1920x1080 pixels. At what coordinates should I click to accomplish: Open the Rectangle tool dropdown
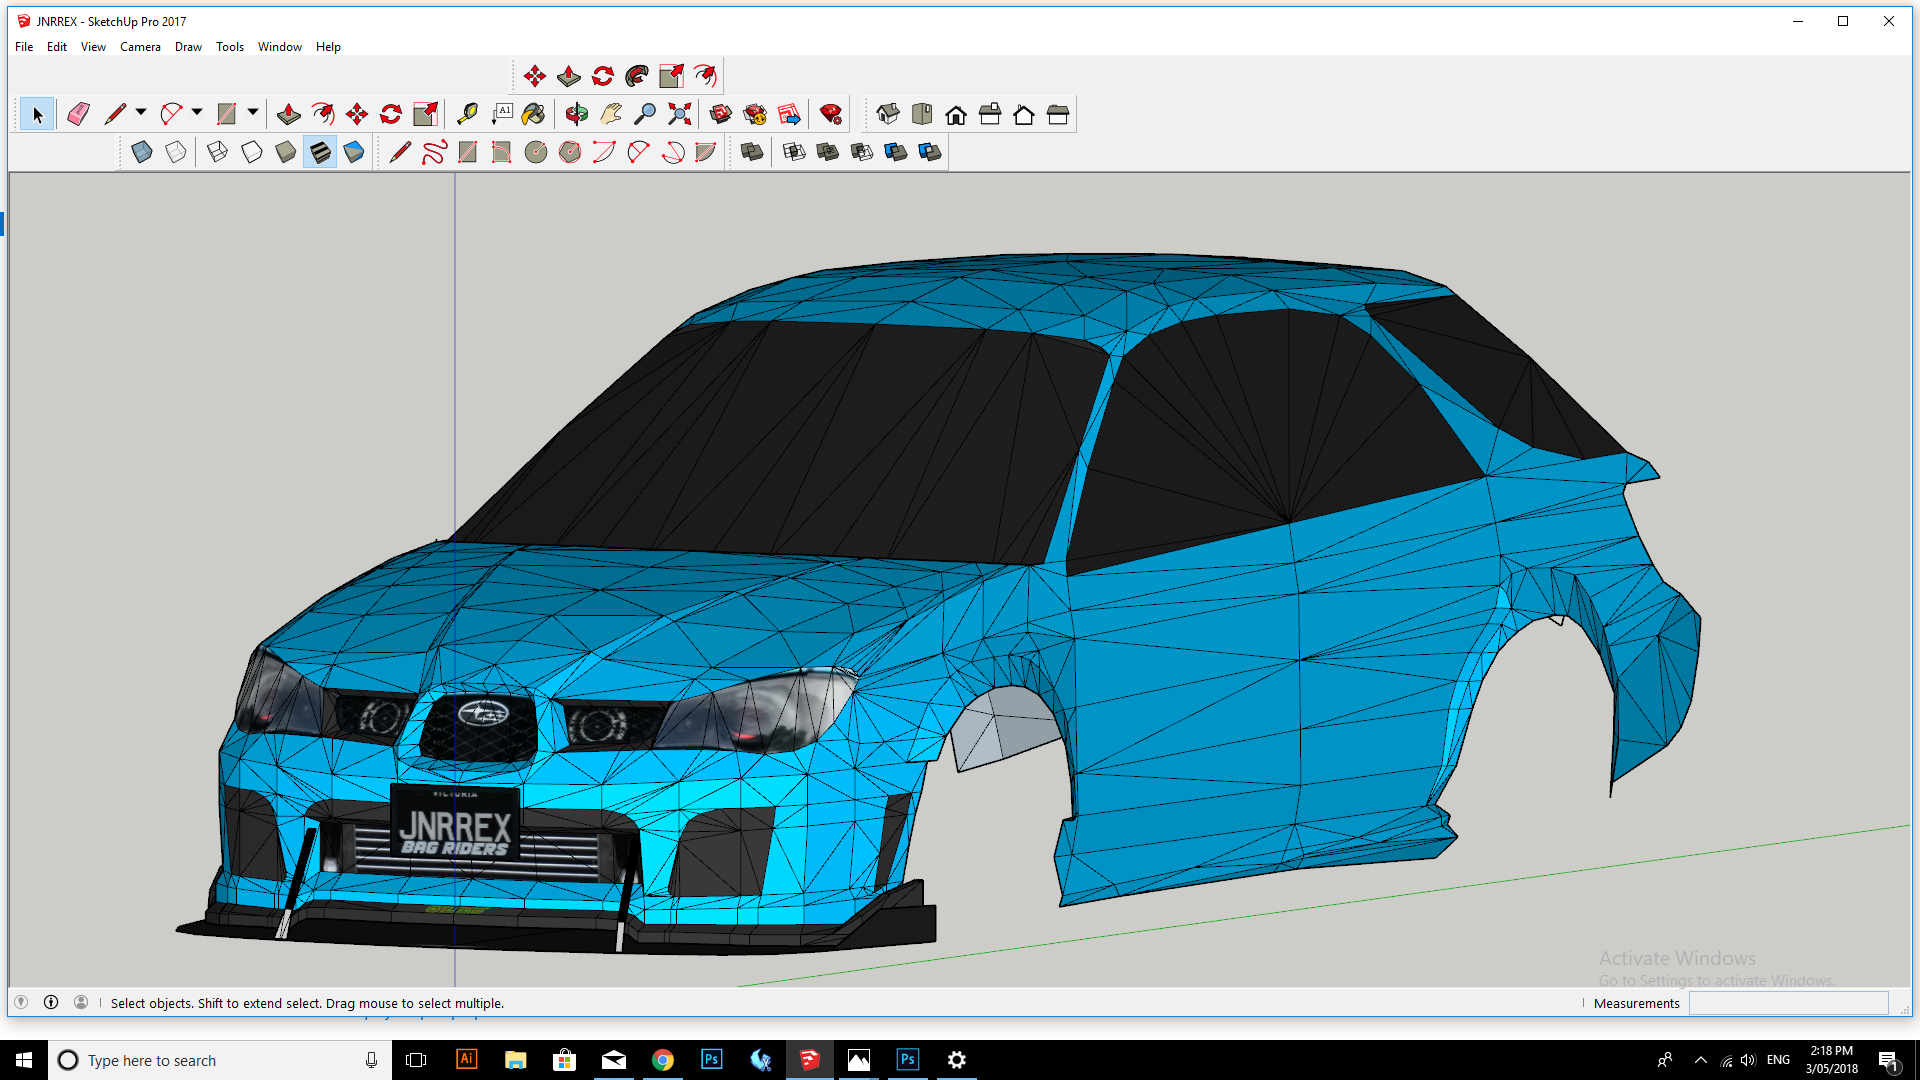click(x=253, y=113)
